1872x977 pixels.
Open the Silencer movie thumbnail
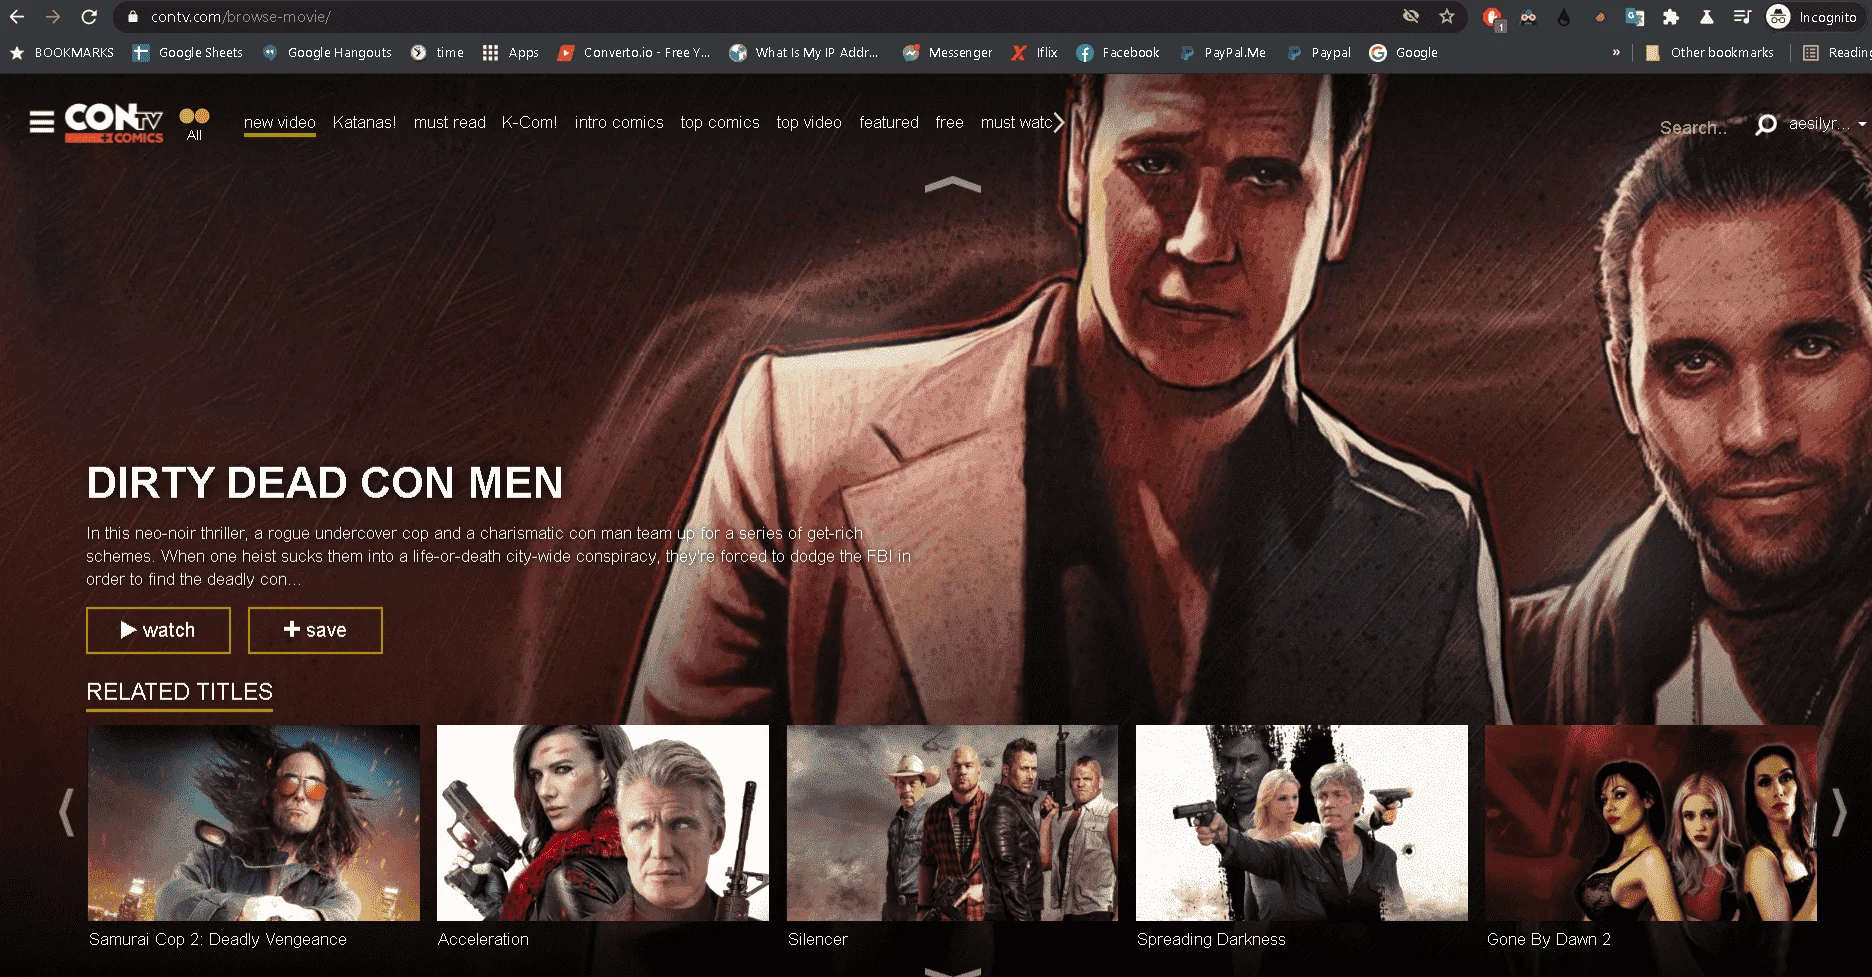coord(952,823)
